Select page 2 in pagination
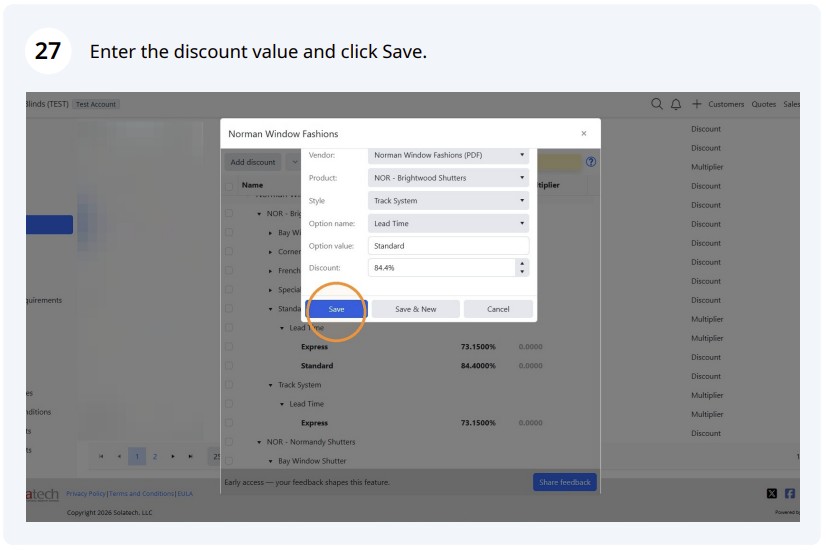 [155, 456]
